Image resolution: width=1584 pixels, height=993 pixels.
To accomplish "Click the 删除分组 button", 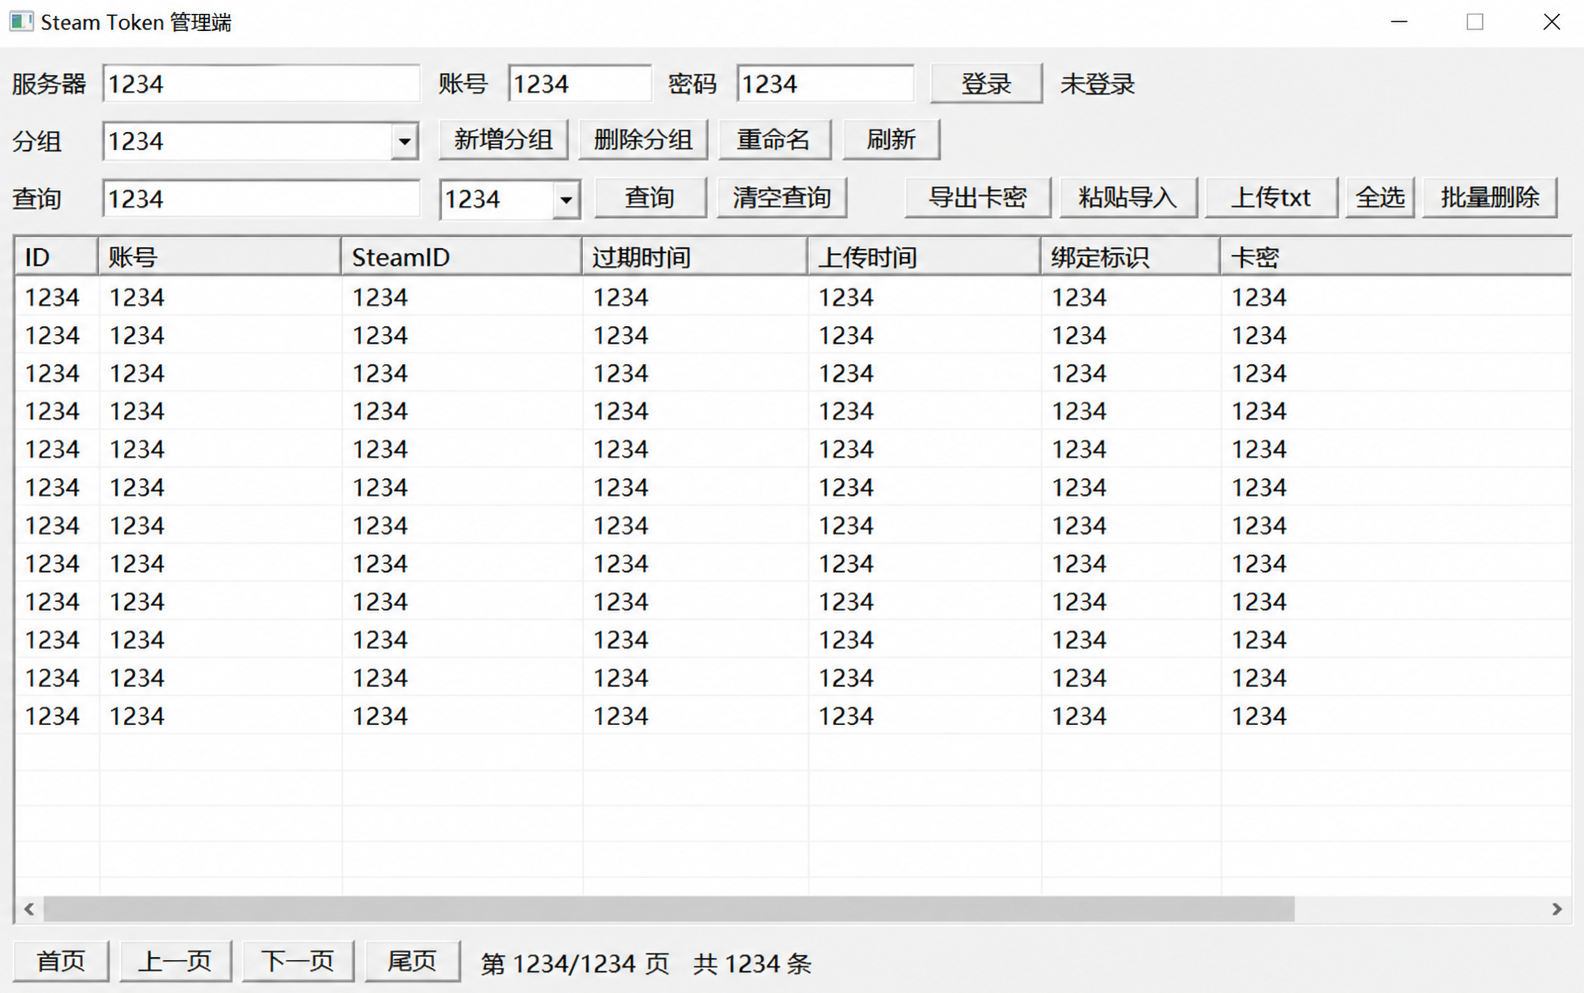I will [643, 140].
